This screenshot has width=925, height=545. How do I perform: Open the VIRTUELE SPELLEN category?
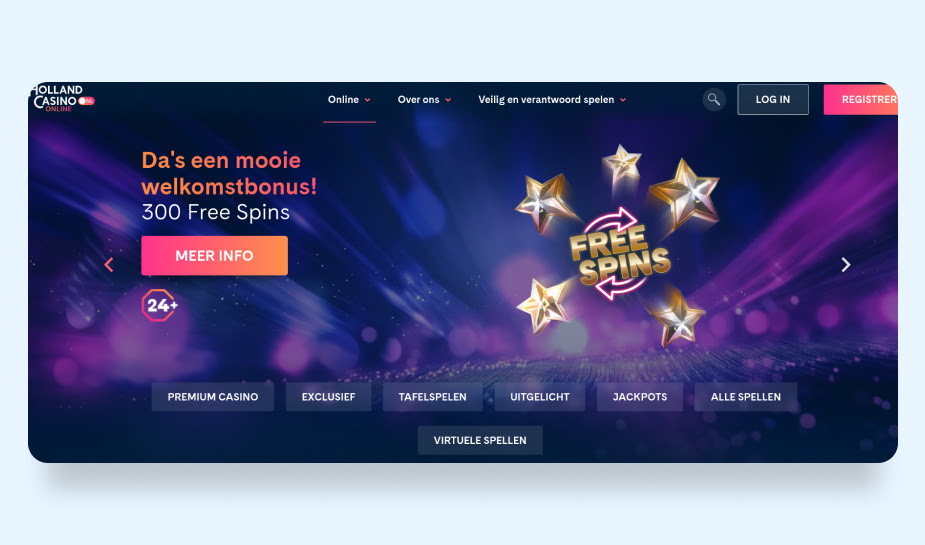480,441
